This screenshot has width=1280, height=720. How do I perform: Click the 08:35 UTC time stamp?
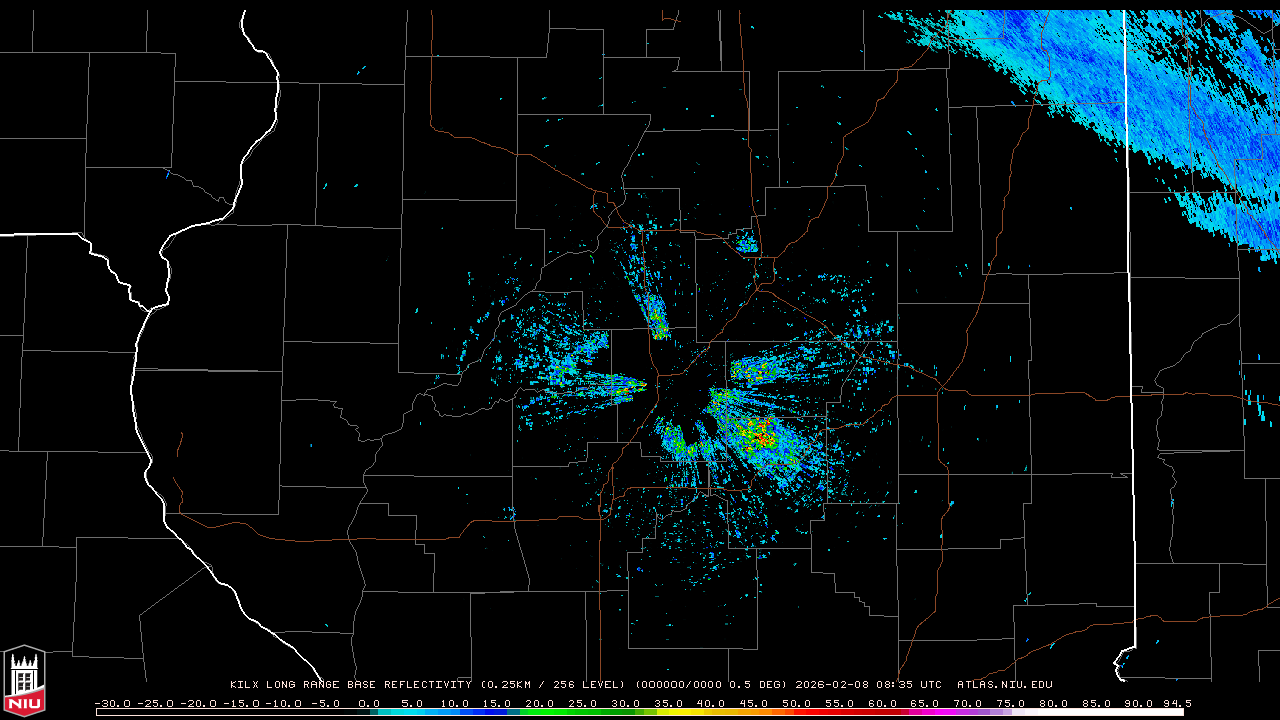908,685
